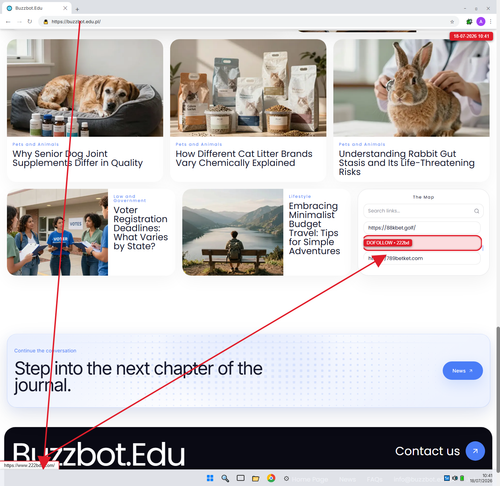Open a new tab with the plus icon
The image size is (500, 486).
77,9
